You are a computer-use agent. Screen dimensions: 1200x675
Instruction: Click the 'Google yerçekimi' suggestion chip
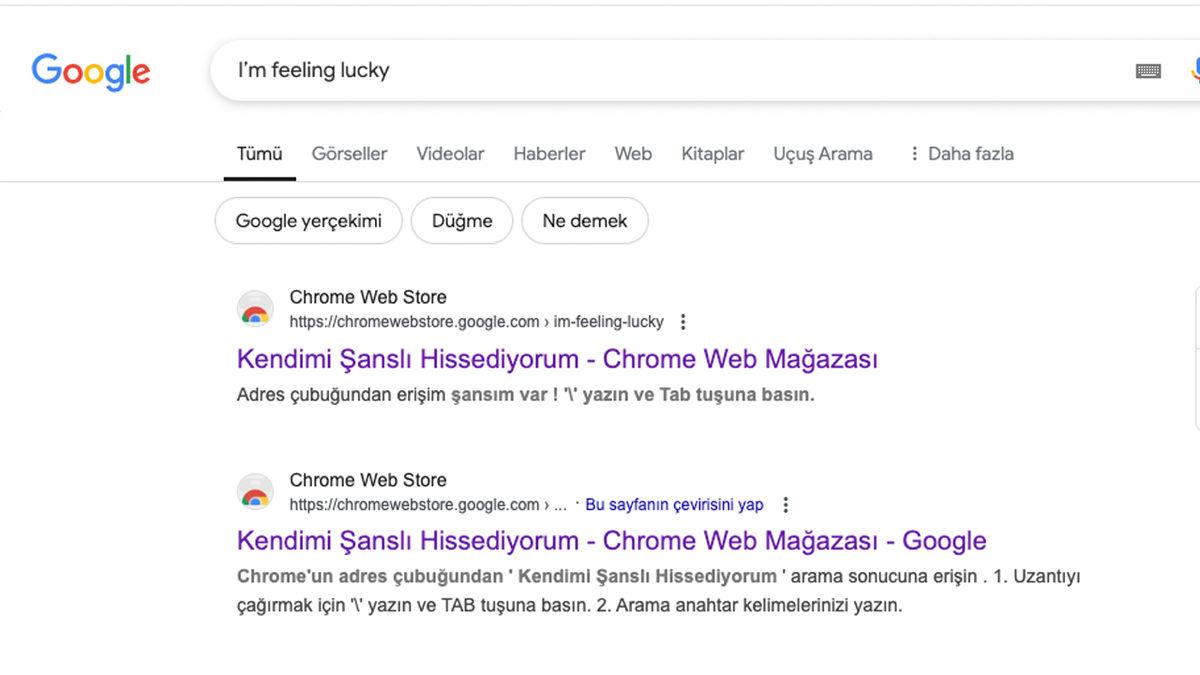(307, 220)
